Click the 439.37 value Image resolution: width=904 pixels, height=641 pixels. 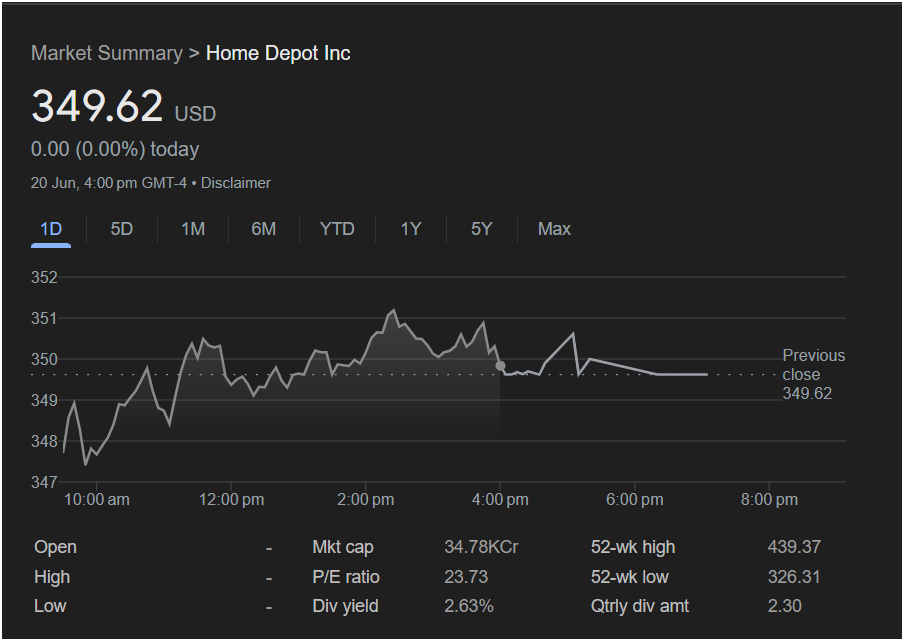pos(794,547)
